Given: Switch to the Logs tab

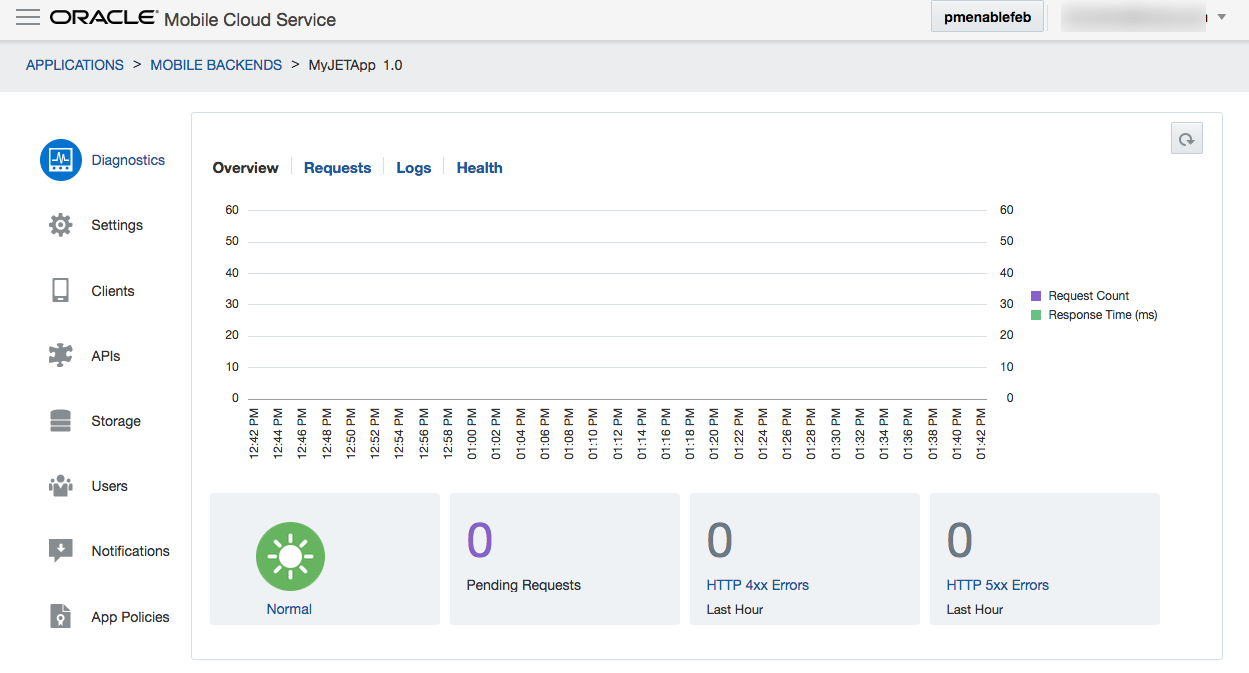Looking at the screenshot, I should click(414, 168).
